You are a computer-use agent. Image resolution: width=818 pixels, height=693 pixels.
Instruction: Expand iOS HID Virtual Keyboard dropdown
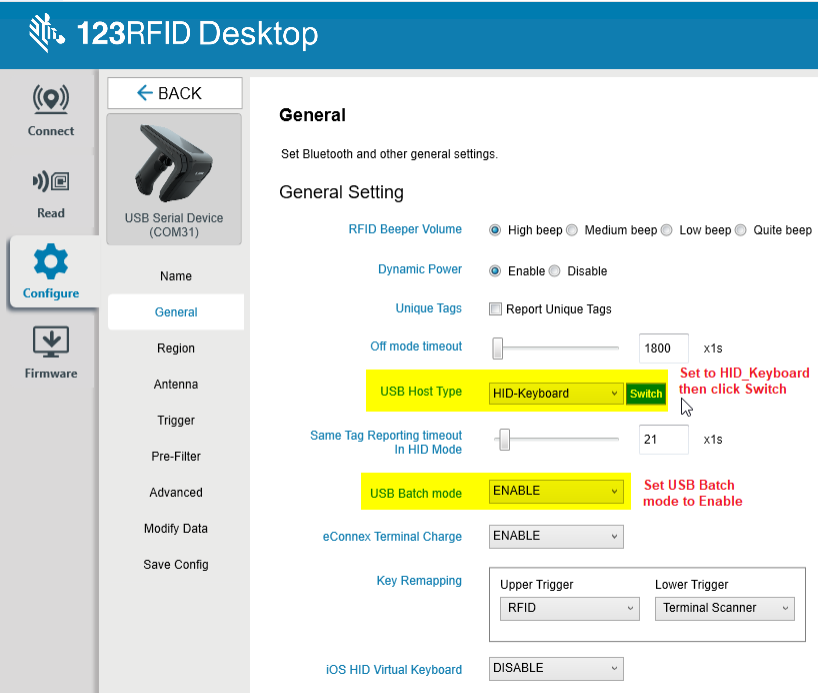[556, 668]
